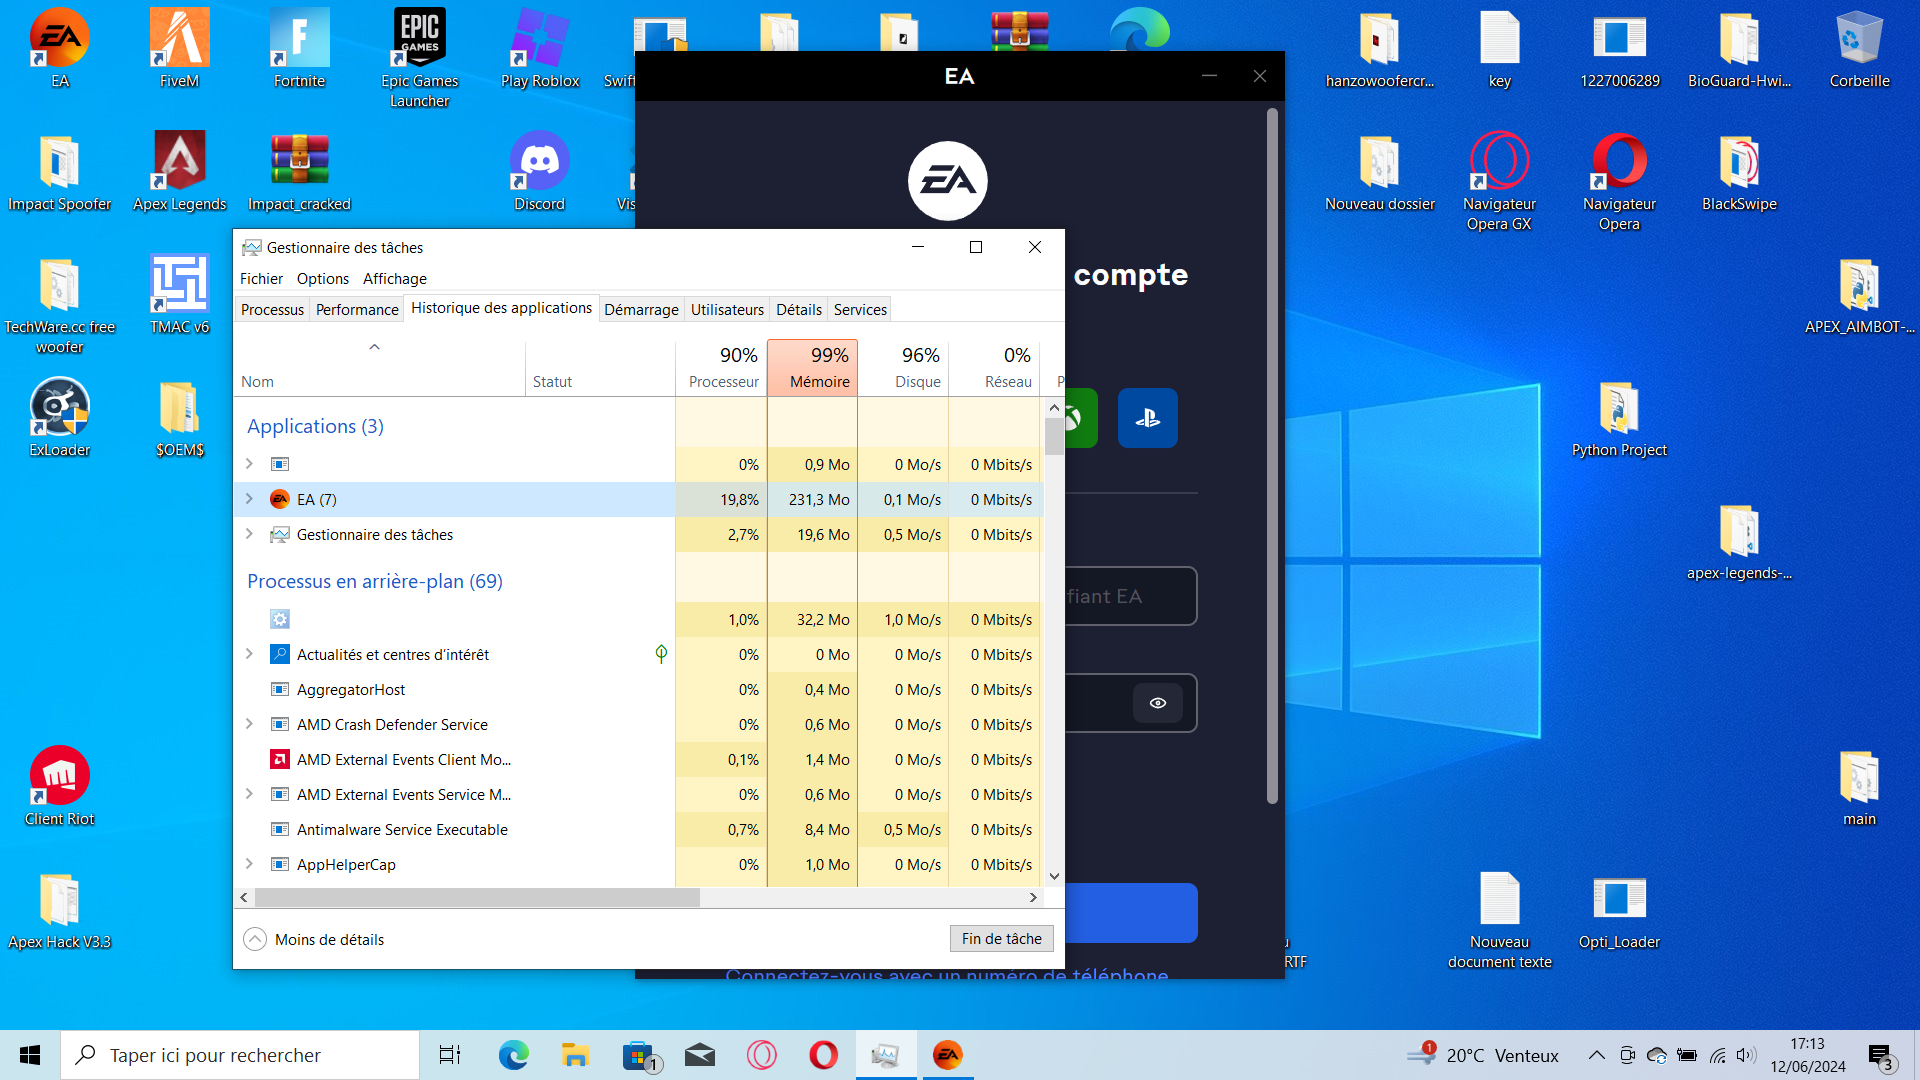
Task: Expand the EA (7) process group
Action: 249,499
